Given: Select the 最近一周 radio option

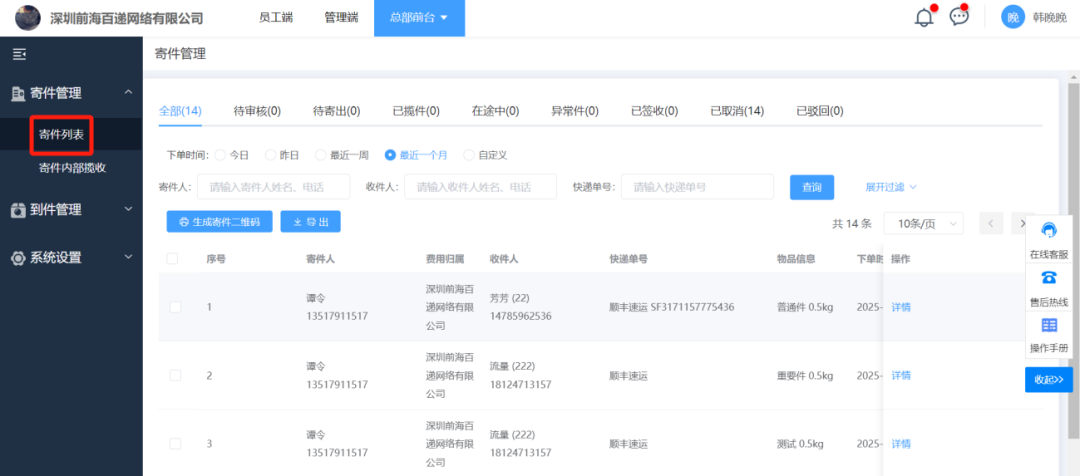Looking at the screenshot, I should tap(320, 155).
